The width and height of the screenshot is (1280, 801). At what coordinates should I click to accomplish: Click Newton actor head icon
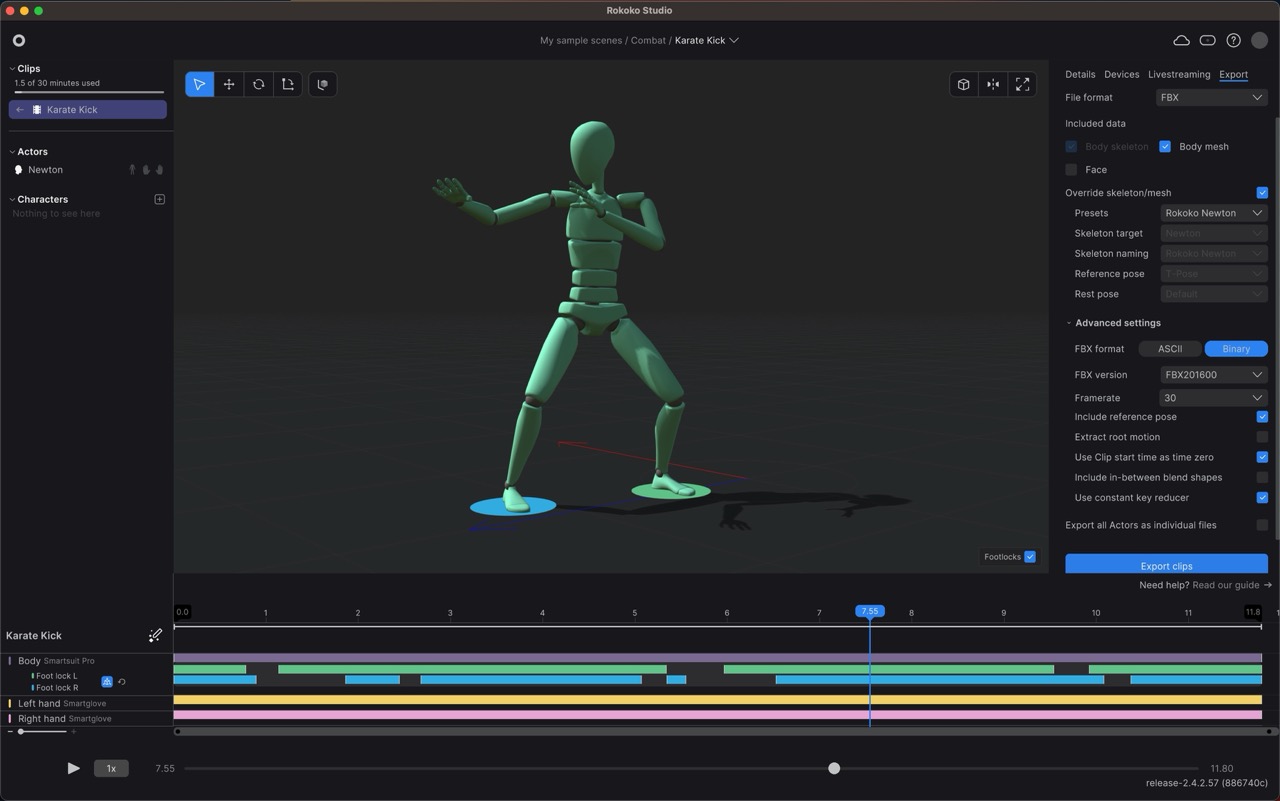pos(18,170)
